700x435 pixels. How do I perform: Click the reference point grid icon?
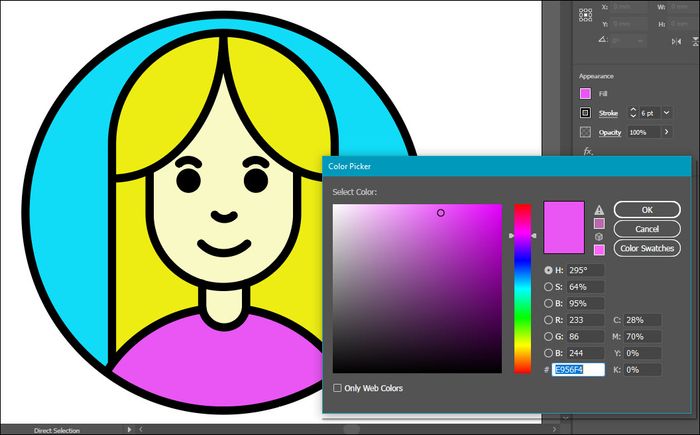(585, 15)
